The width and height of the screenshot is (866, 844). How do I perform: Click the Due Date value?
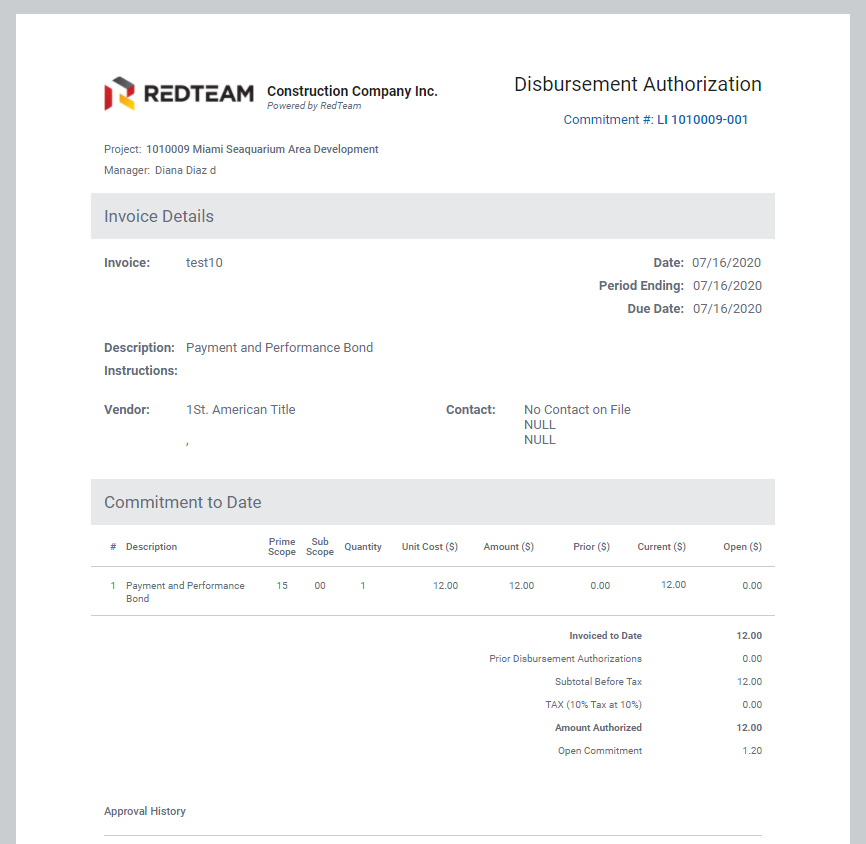pos(727,309)
